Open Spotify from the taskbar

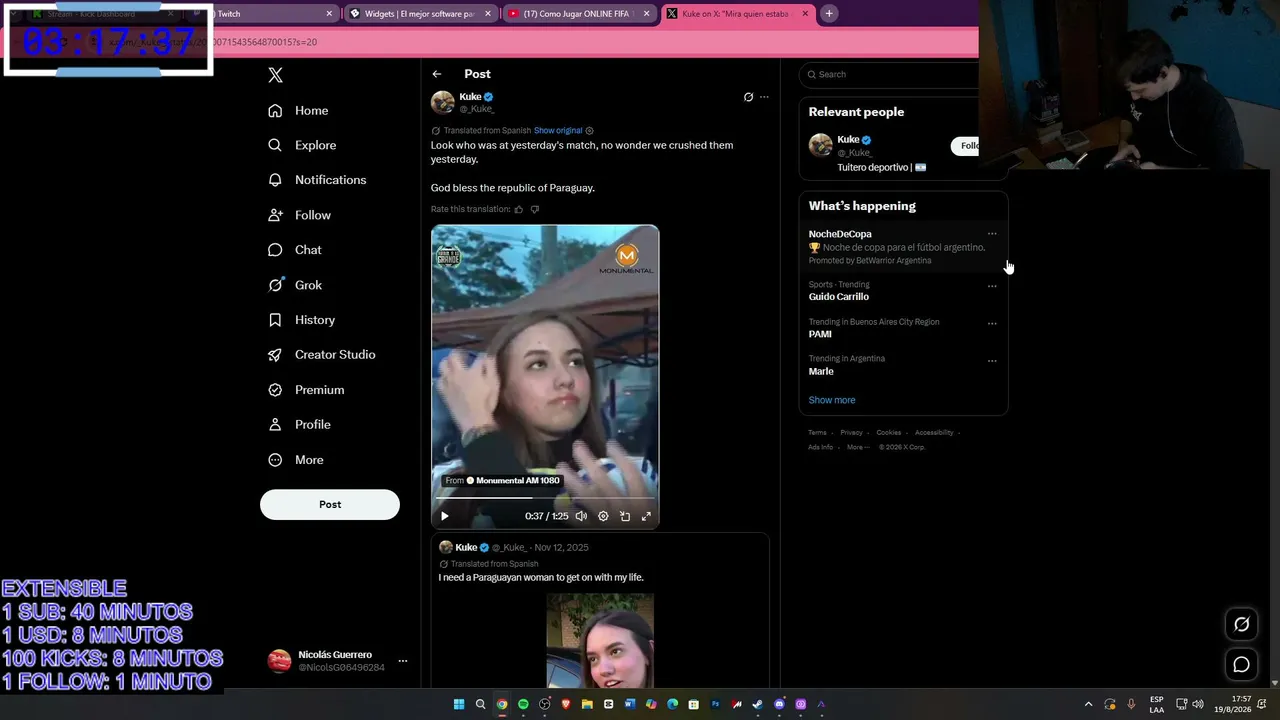tap(523, 704)
